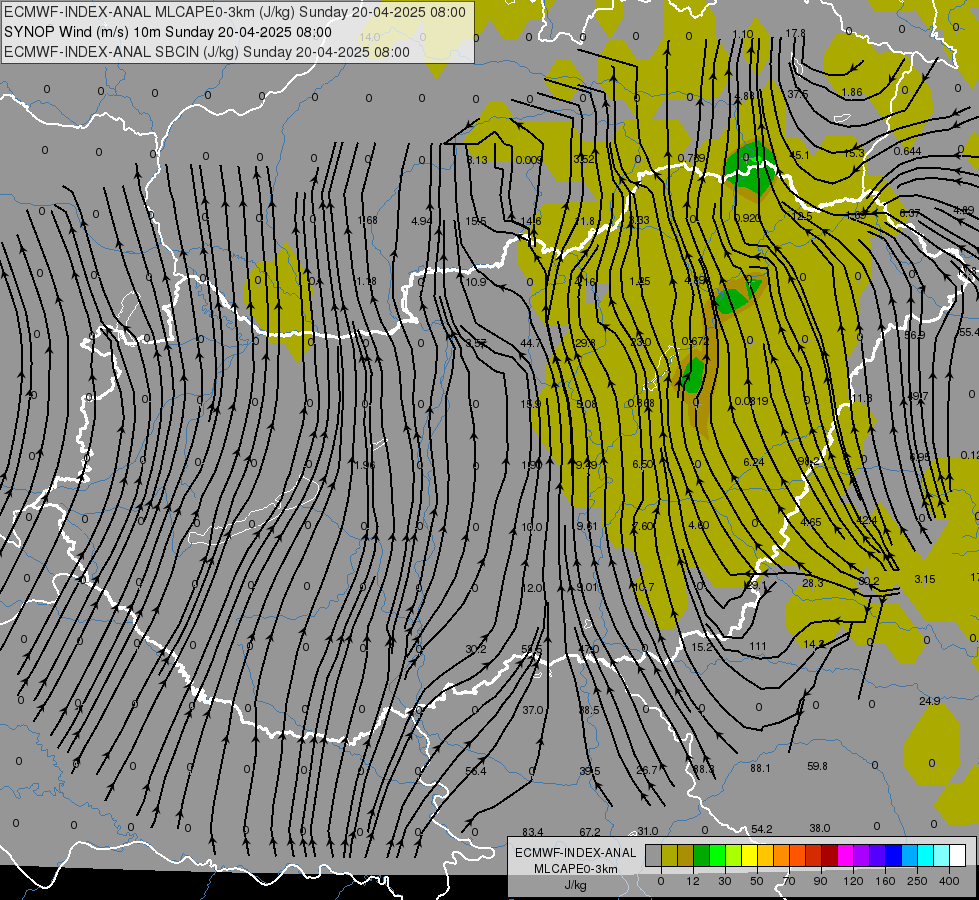Image resolution: width=979 pixels, height=900 pixels.
Task: Click the legend tick label 90
Action: coord(820,881)
